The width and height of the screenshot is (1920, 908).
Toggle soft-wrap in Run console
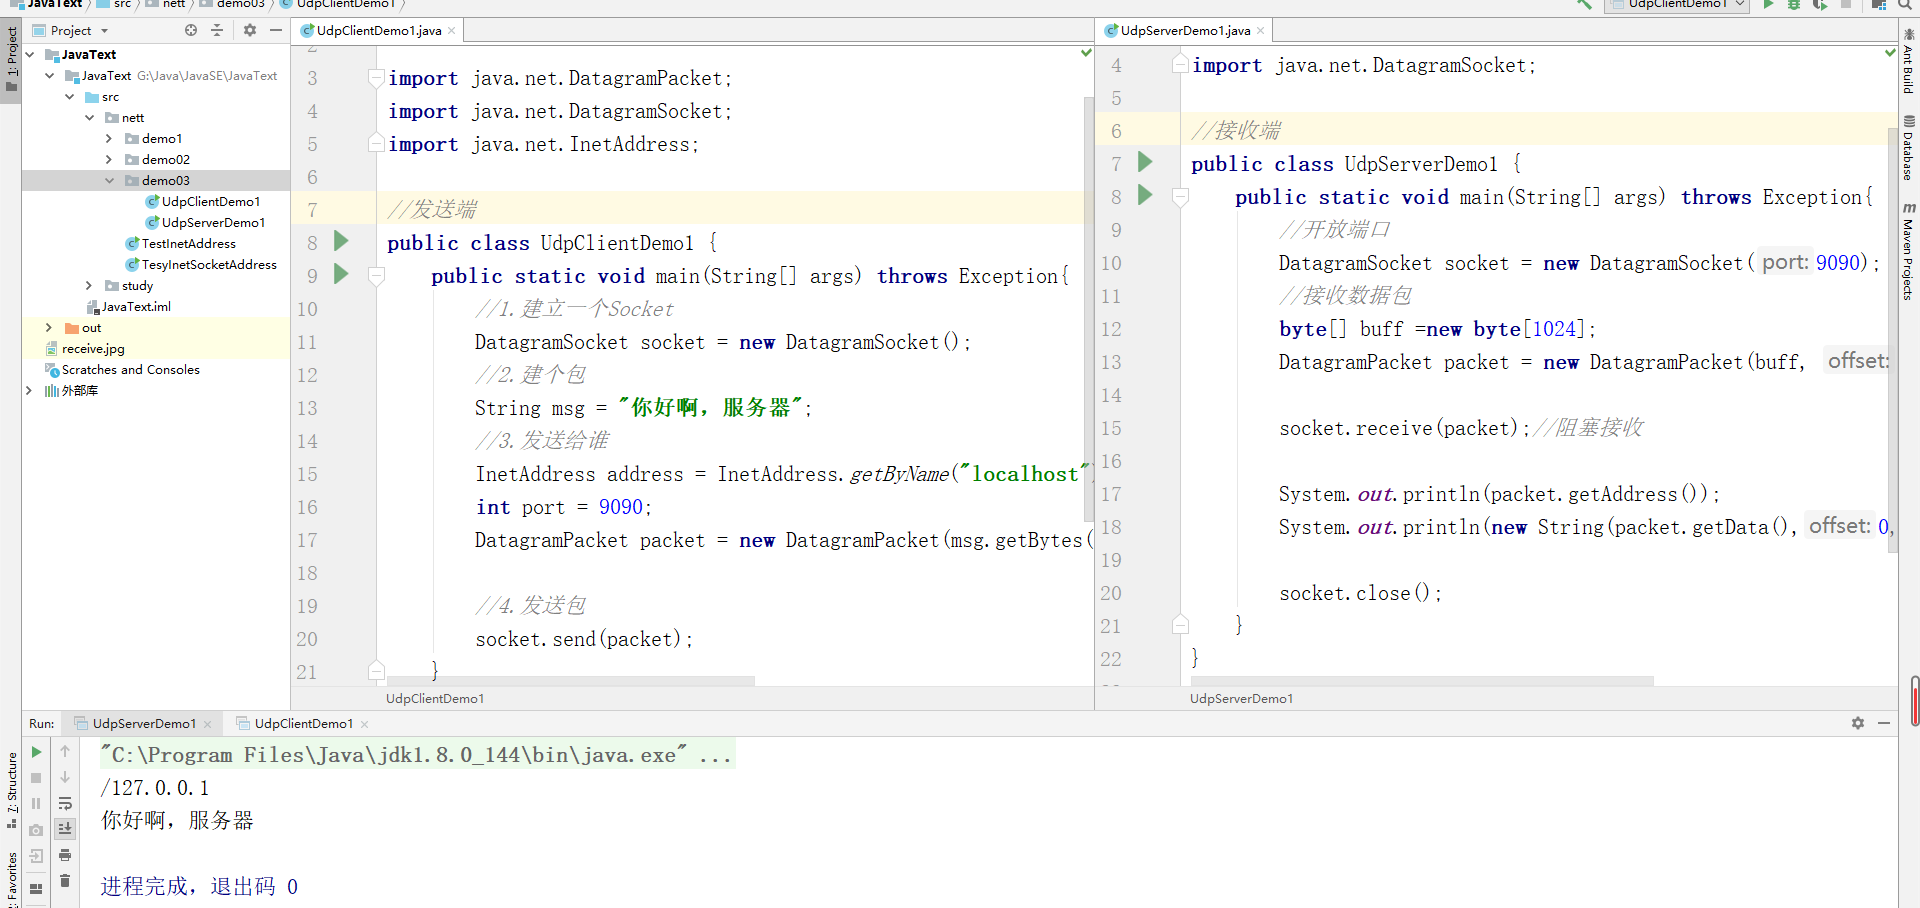(65, 803)
